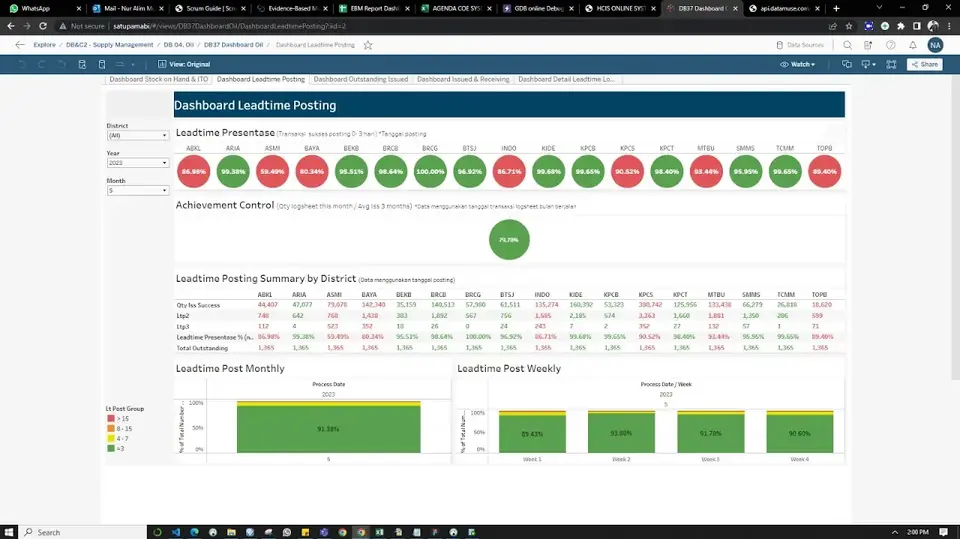
Task: Open Chrome three-dot menu
Action: pyautogui.click(x=949, y=26)
